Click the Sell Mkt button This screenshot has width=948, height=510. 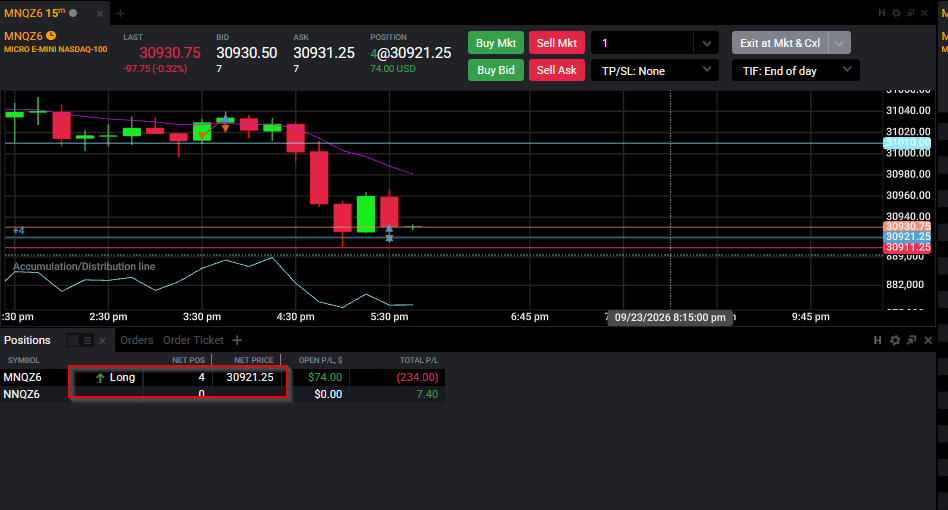(557, 43)
